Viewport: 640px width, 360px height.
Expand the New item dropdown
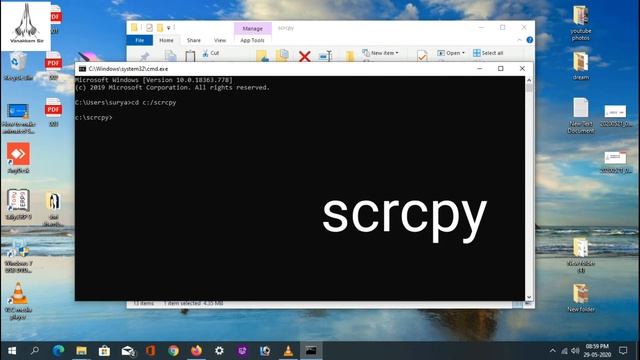point(380,53)
